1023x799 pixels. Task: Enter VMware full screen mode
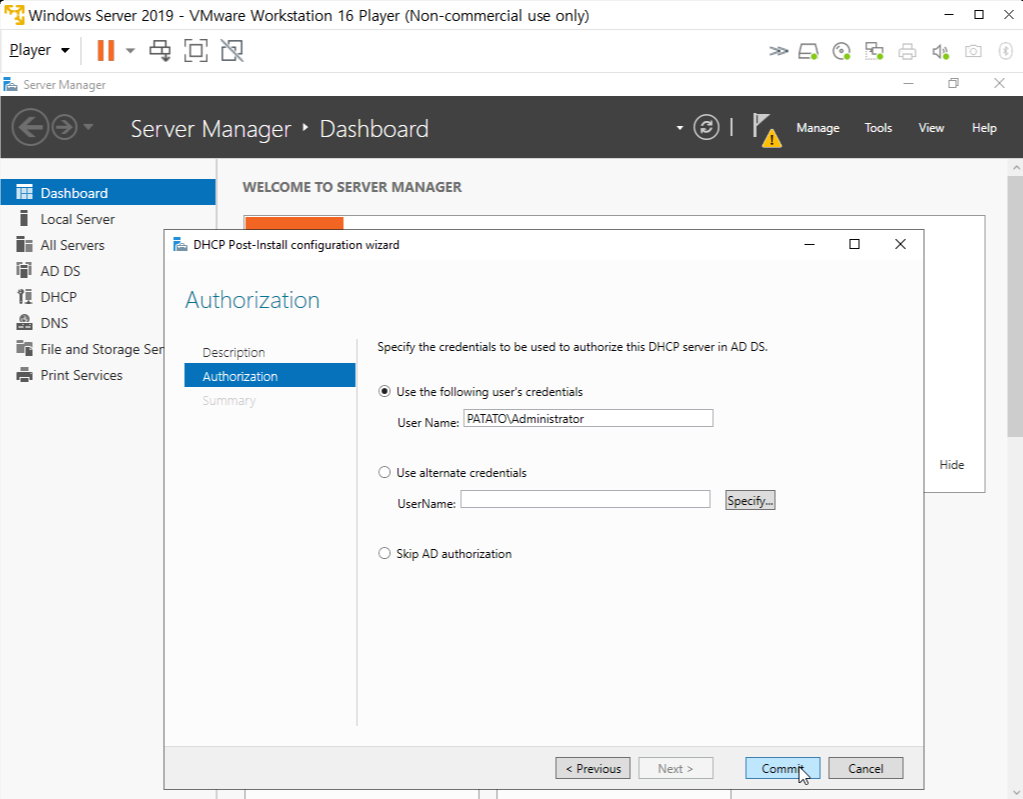[x=196, y=50]
